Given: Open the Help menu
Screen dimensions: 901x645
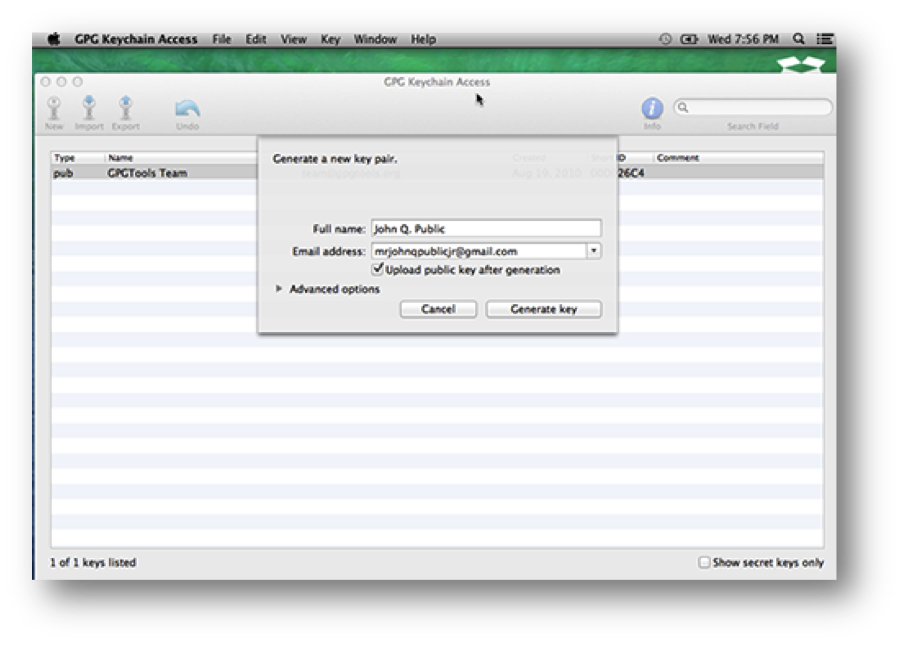Looking at the screenshot, I should 423,39.
